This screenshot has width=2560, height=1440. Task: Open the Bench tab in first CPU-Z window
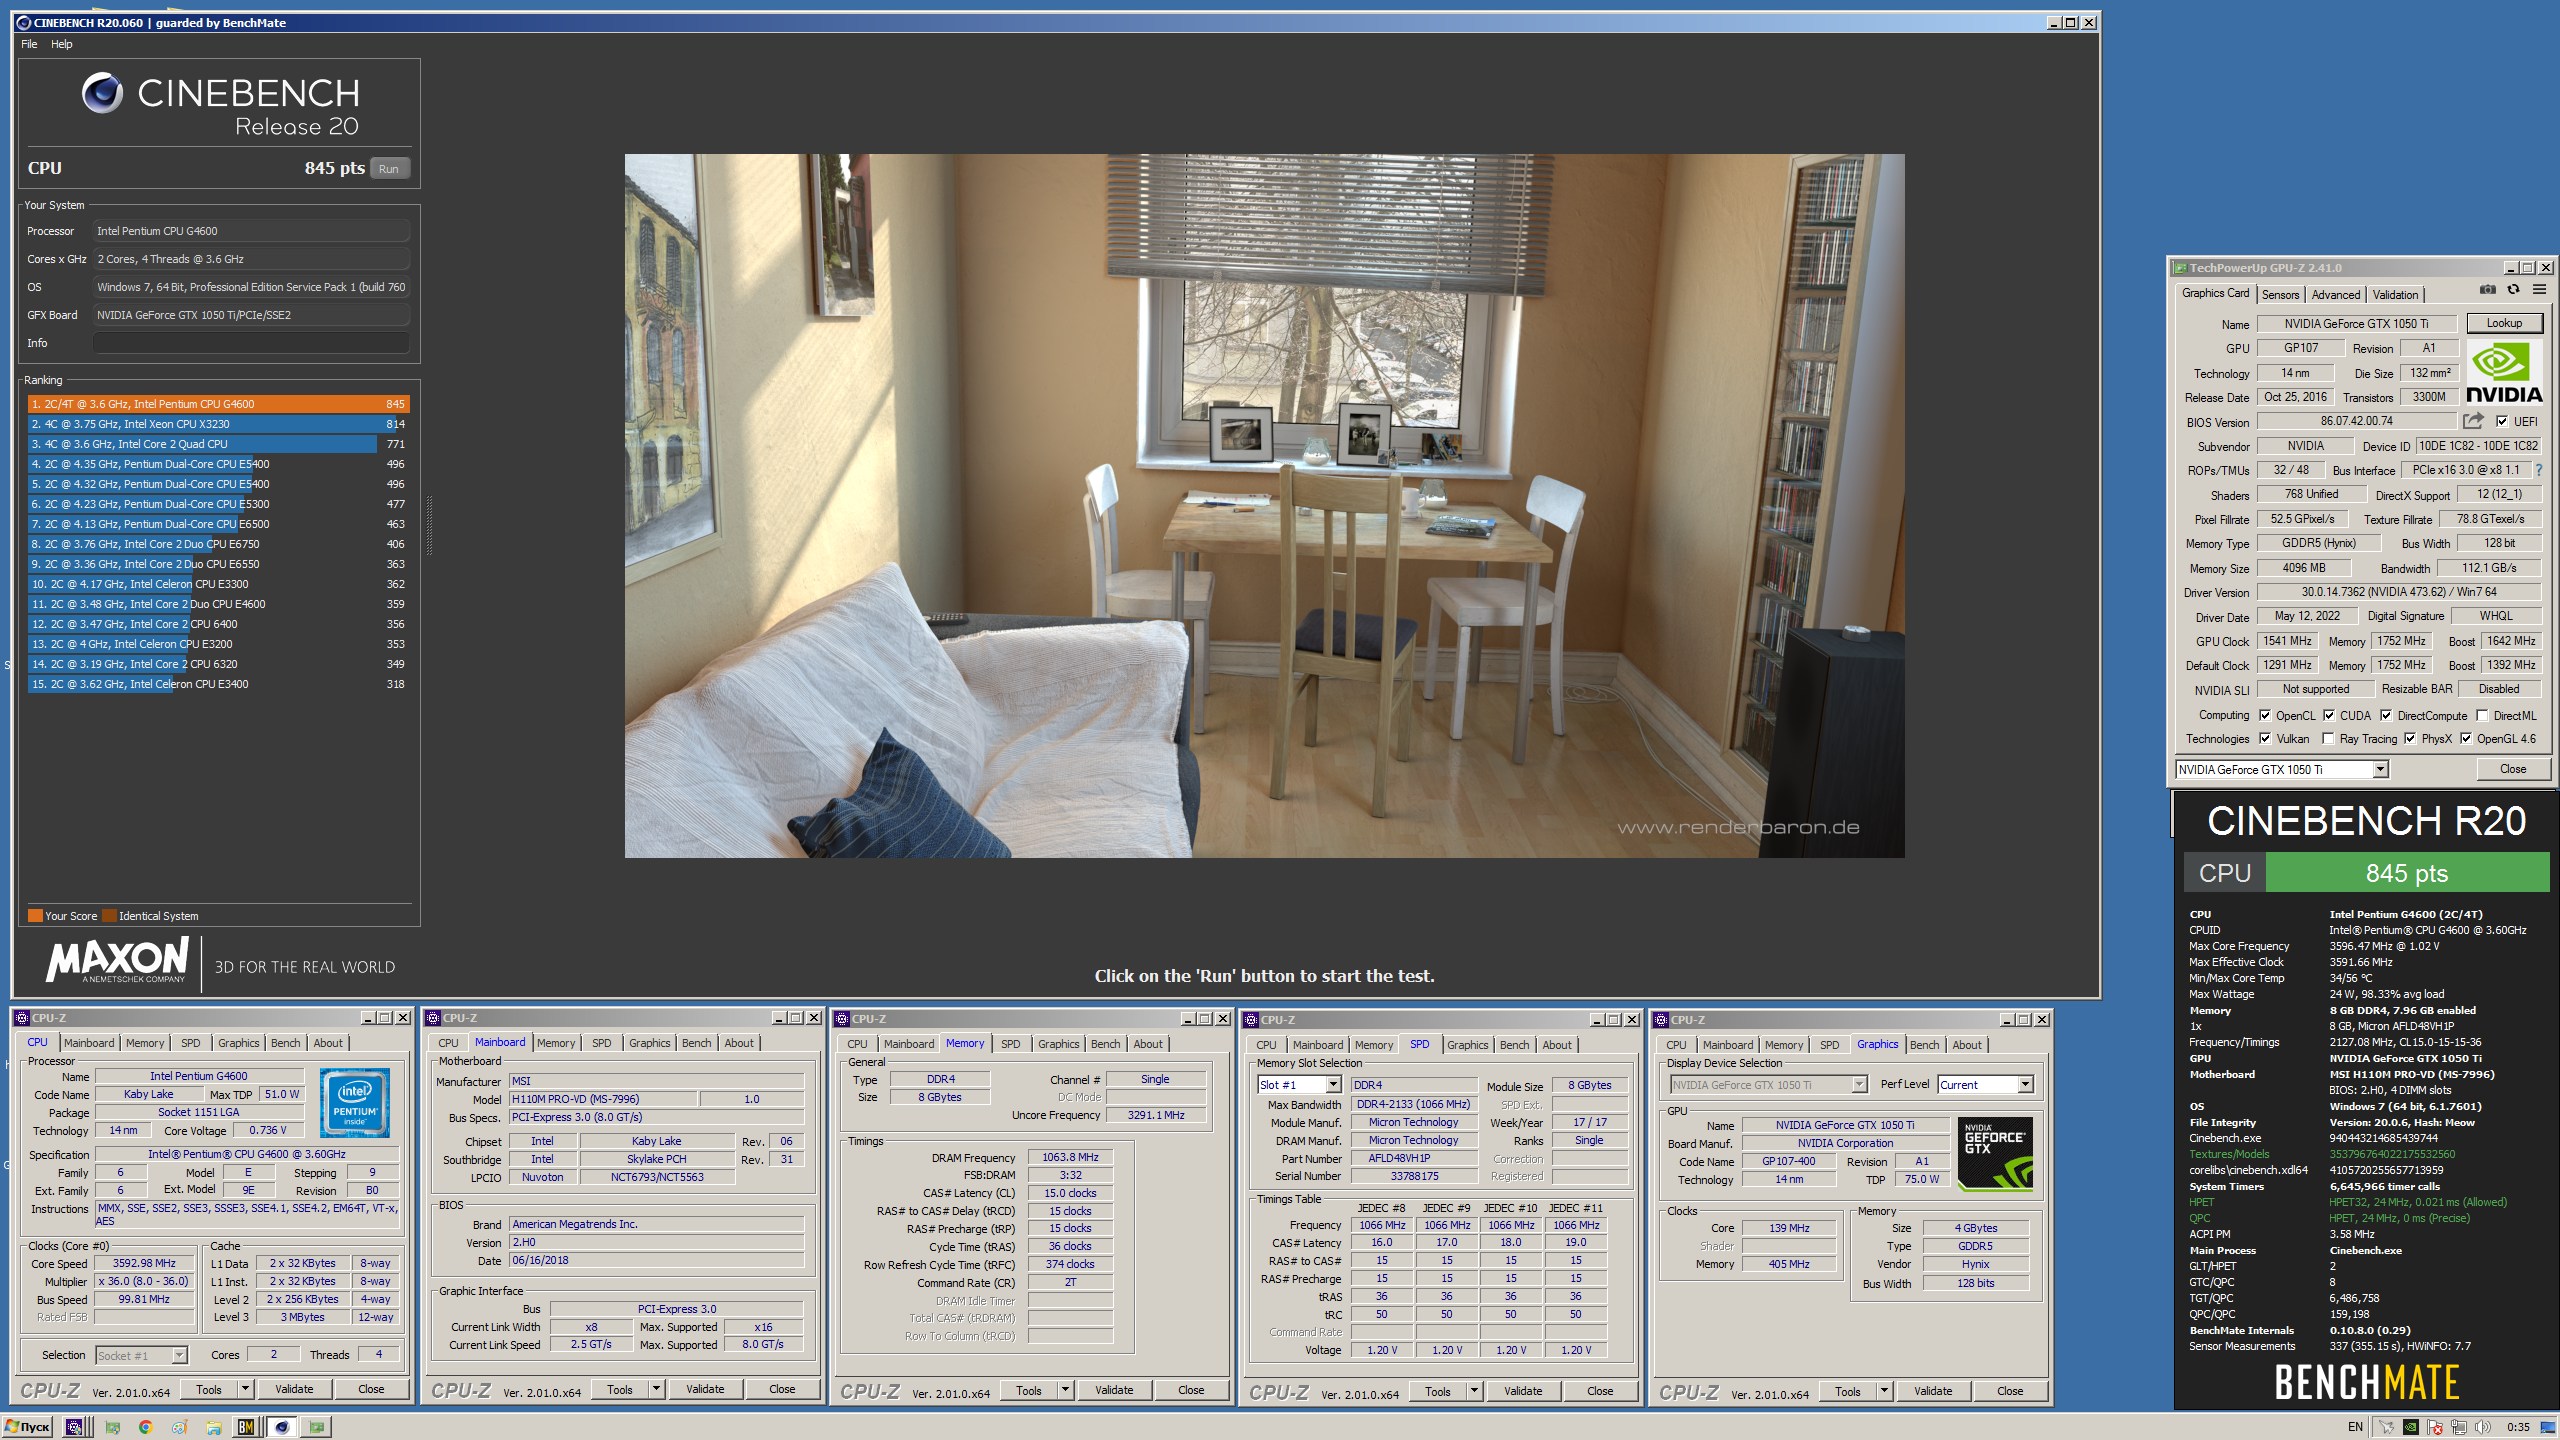point(285,1043)
